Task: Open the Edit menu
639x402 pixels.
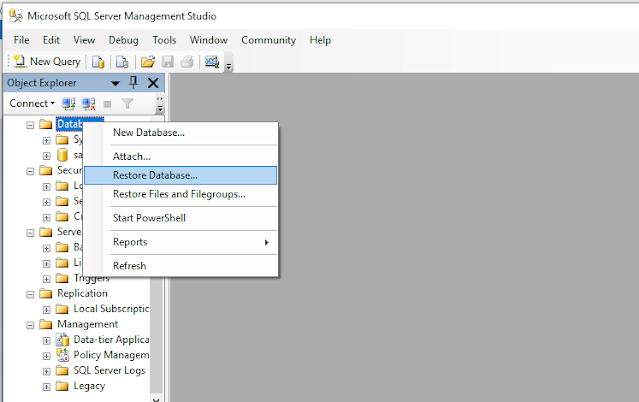Action: pos(51,40)
